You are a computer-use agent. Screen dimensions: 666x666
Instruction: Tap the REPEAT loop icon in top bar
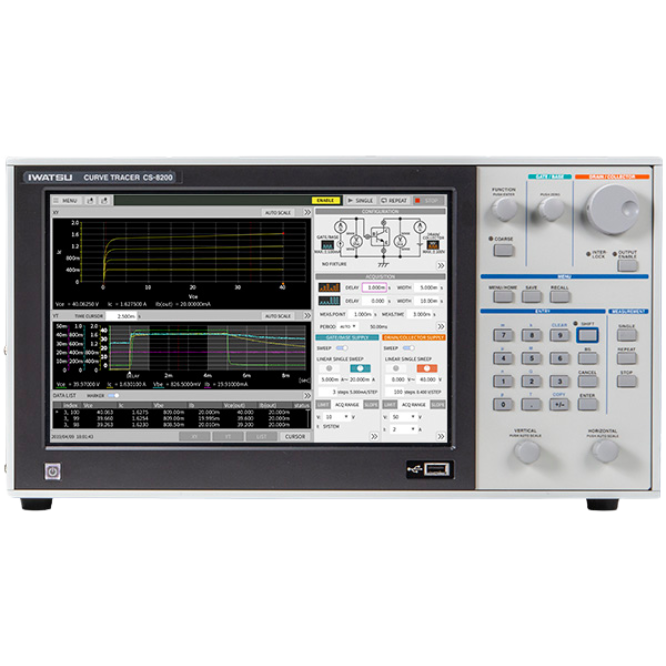point(394,201)
